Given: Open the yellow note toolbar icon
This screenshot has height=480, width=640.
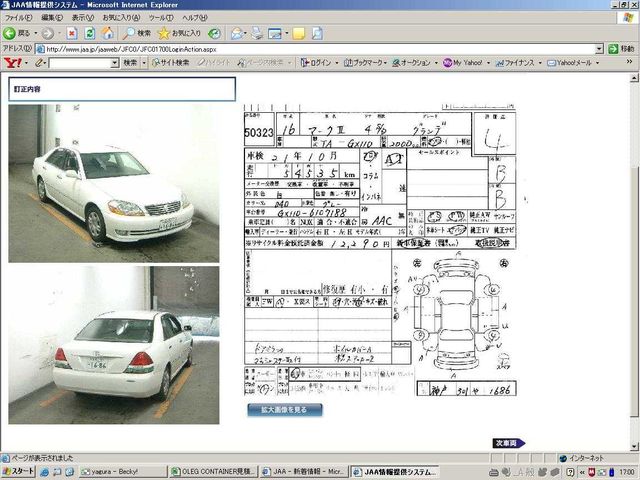Looking at the screenshot, I should pos(298,33).
